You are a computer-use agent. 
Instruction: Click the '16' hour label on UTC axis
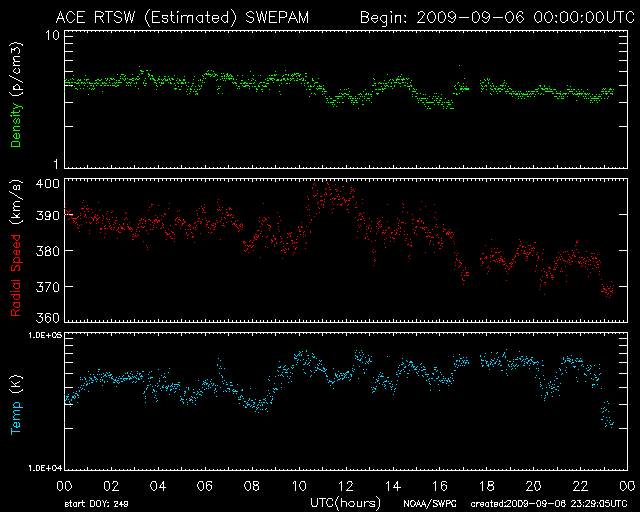pos(440,486)
